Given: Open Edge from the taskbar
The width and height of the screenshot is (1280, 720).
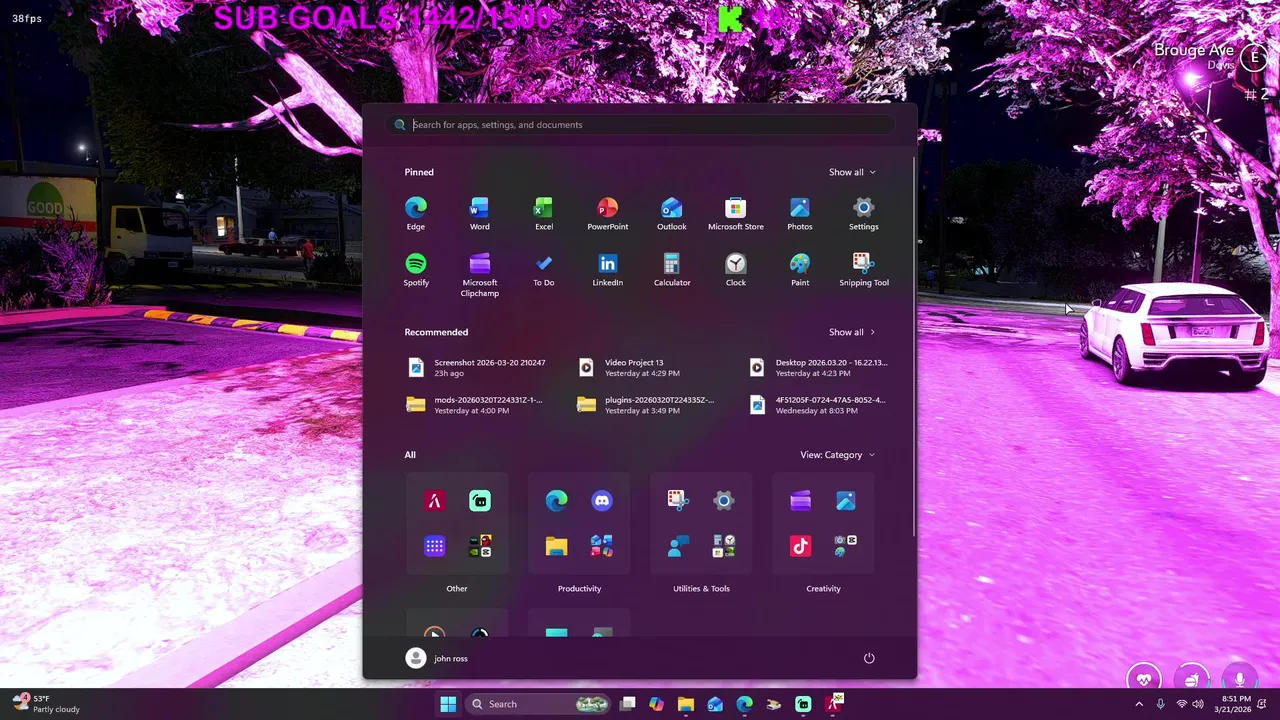Looking at the screenshot, I should coord(744,704).
